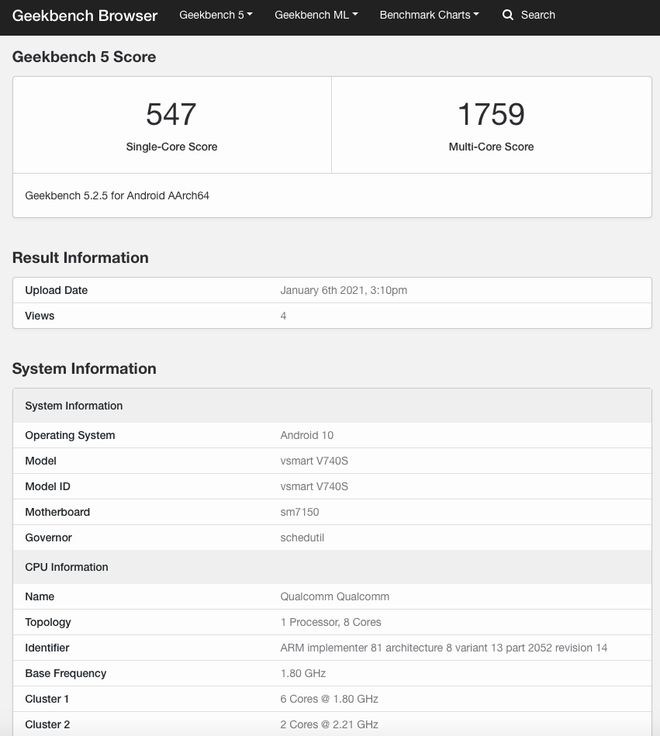The image size is (660, 736).
Task: Click the search magnifier icon
Action: coord(508,15)
